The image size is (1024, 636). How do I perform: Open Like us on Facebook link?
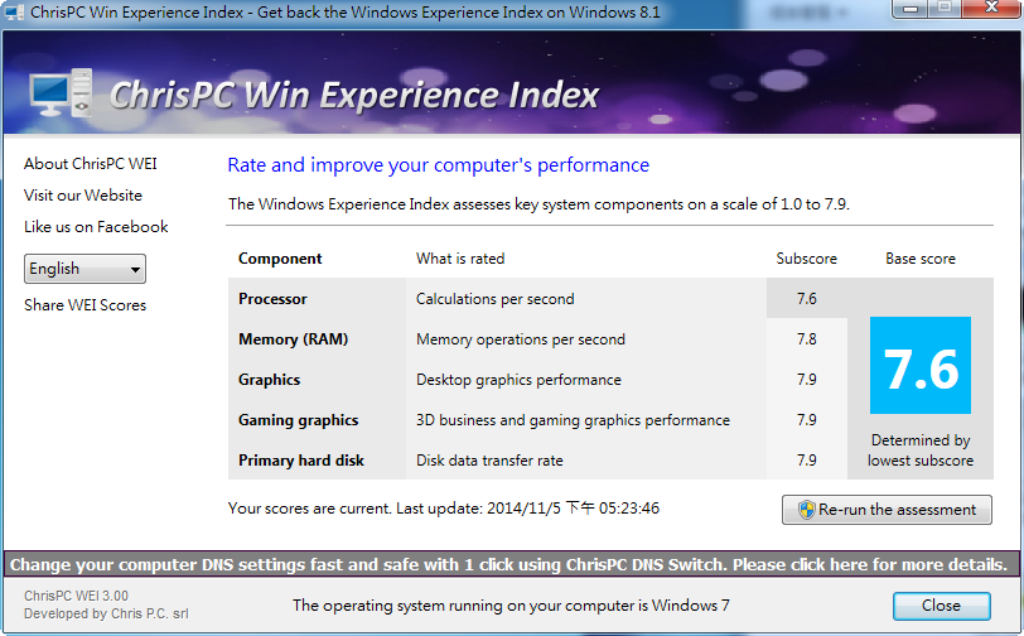(96, 227)
